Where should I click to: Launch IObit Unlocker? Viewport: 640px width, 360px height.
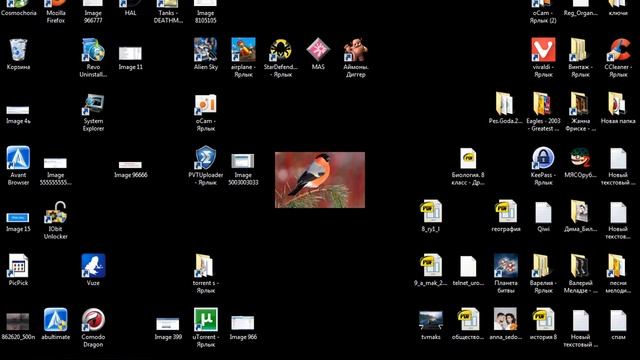56,212
